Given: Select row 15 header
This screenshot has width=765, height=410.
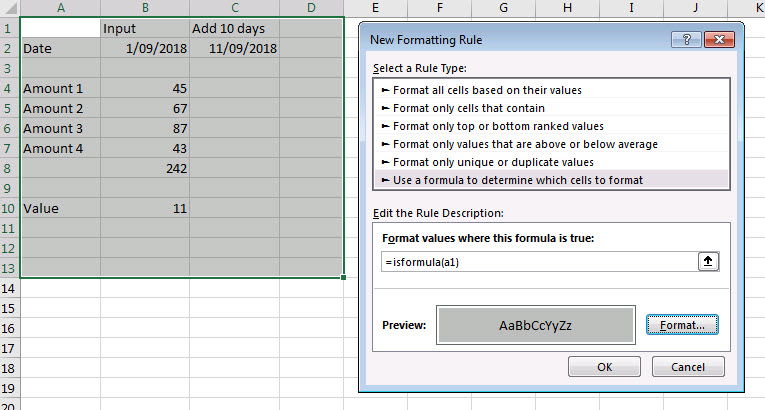Looking at the screenshot, I should (9, 308).
